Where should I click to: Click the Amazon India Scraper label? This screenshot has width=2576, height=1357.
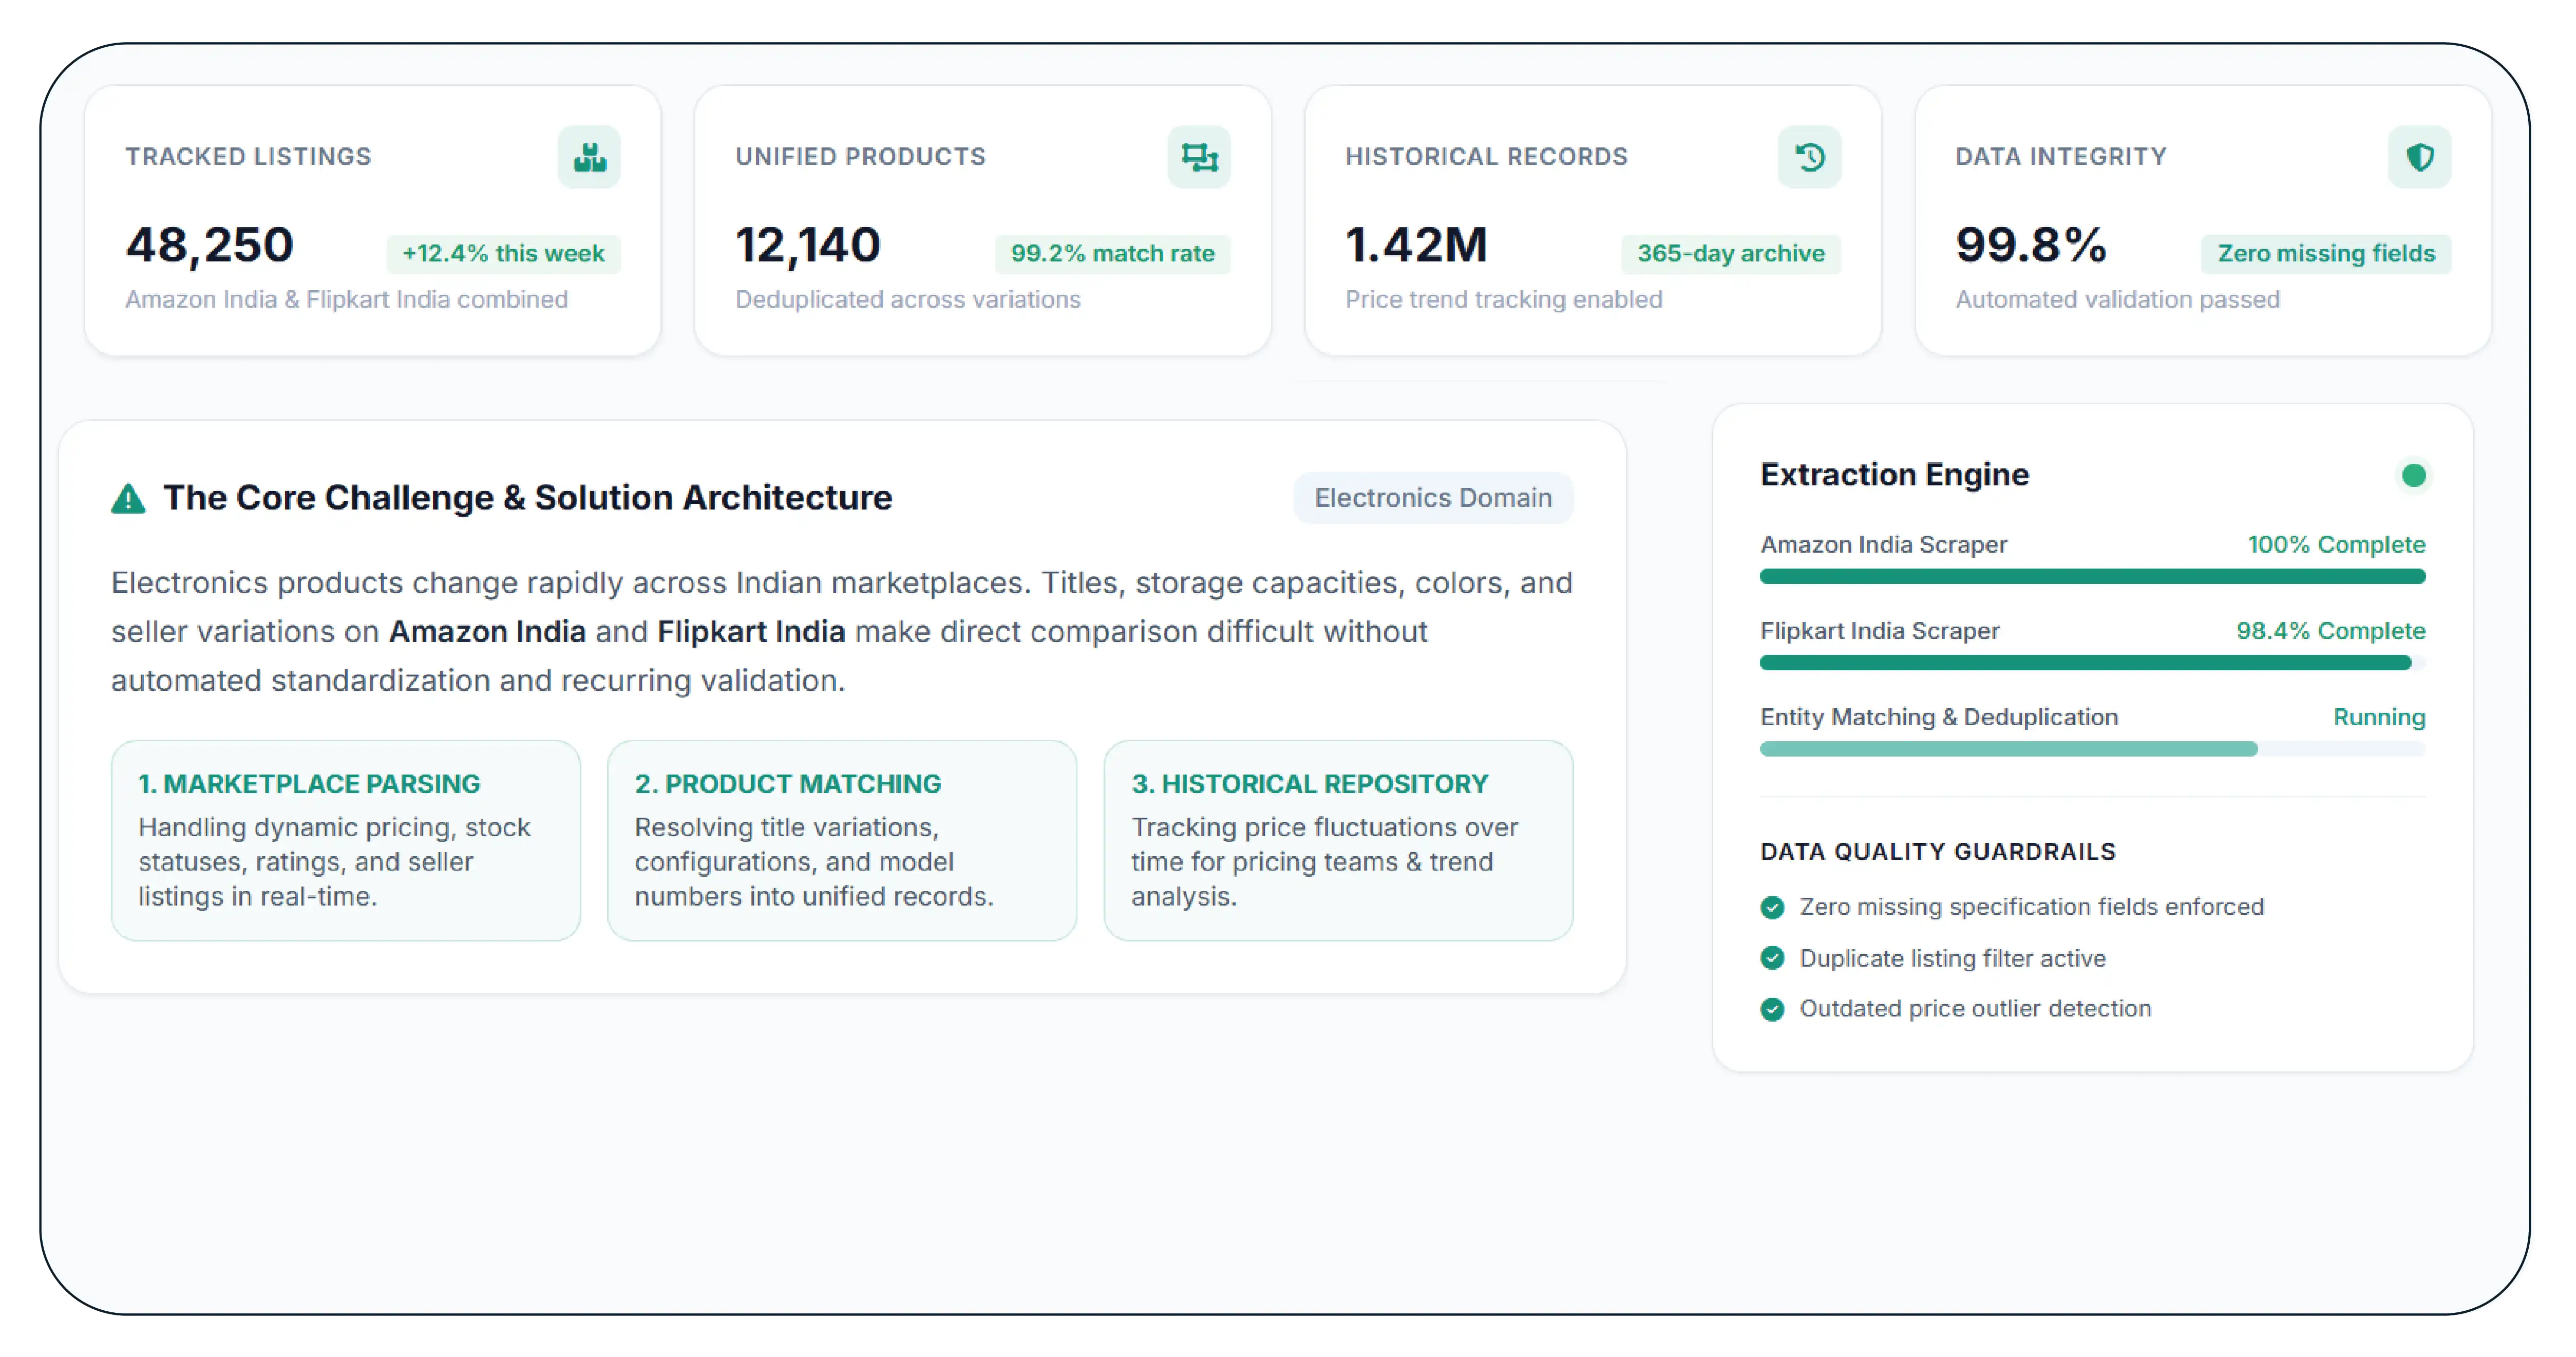pyautogui.click(x=1884, y=545)
